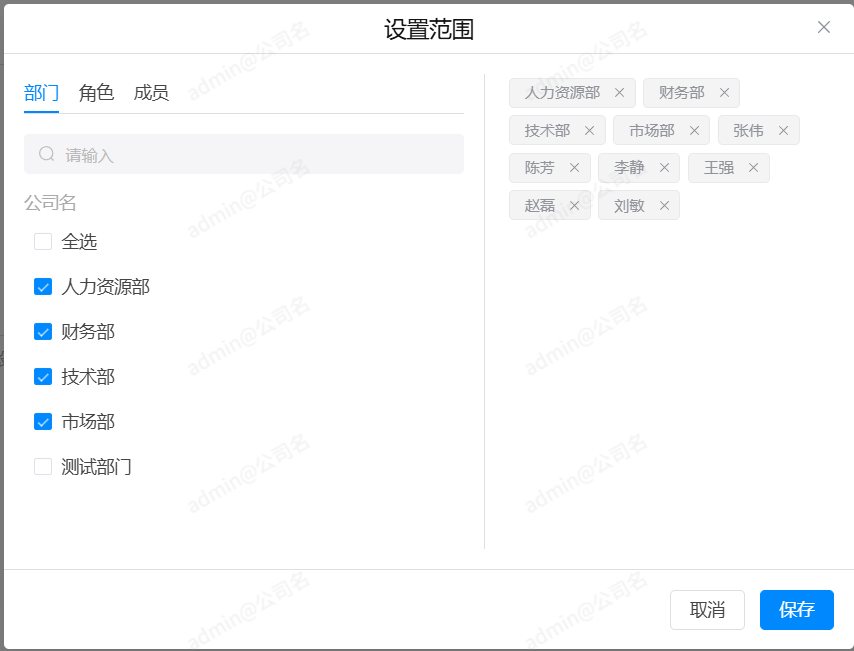Close the 设置范围 dialog
854x651 pixels.
824,27
